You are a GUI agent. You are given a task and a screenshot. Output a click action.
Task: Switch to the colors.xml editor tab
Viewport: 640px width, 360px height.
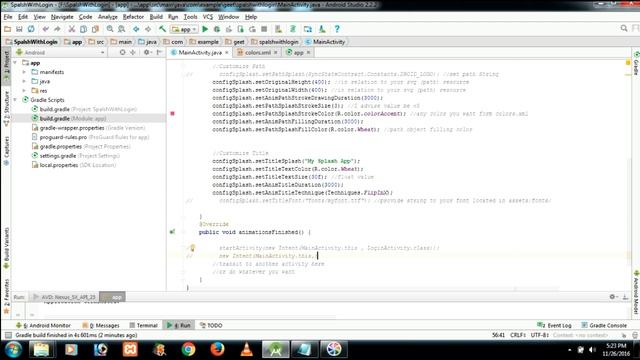pyautogui.click(x=257, y=53)
